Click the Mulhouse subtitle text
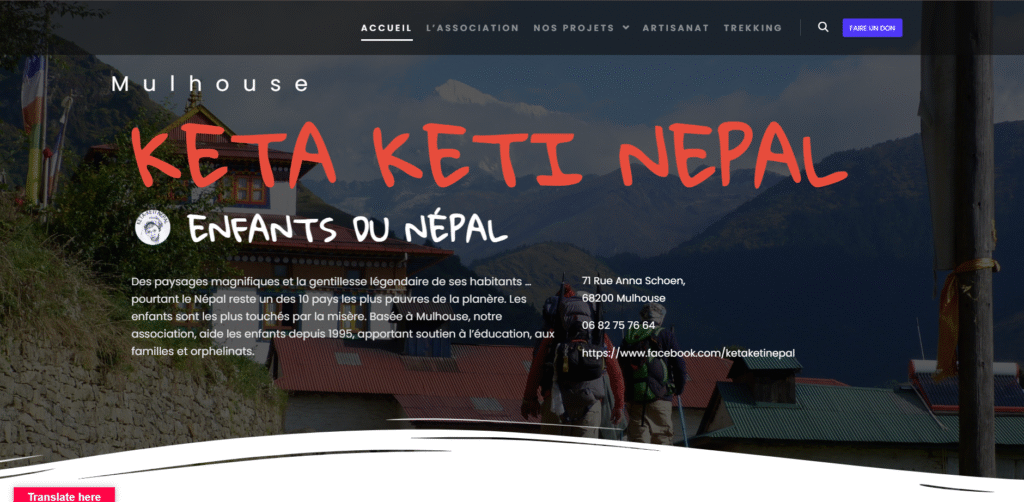This screenshot has height=502, width=1024. 210,84
